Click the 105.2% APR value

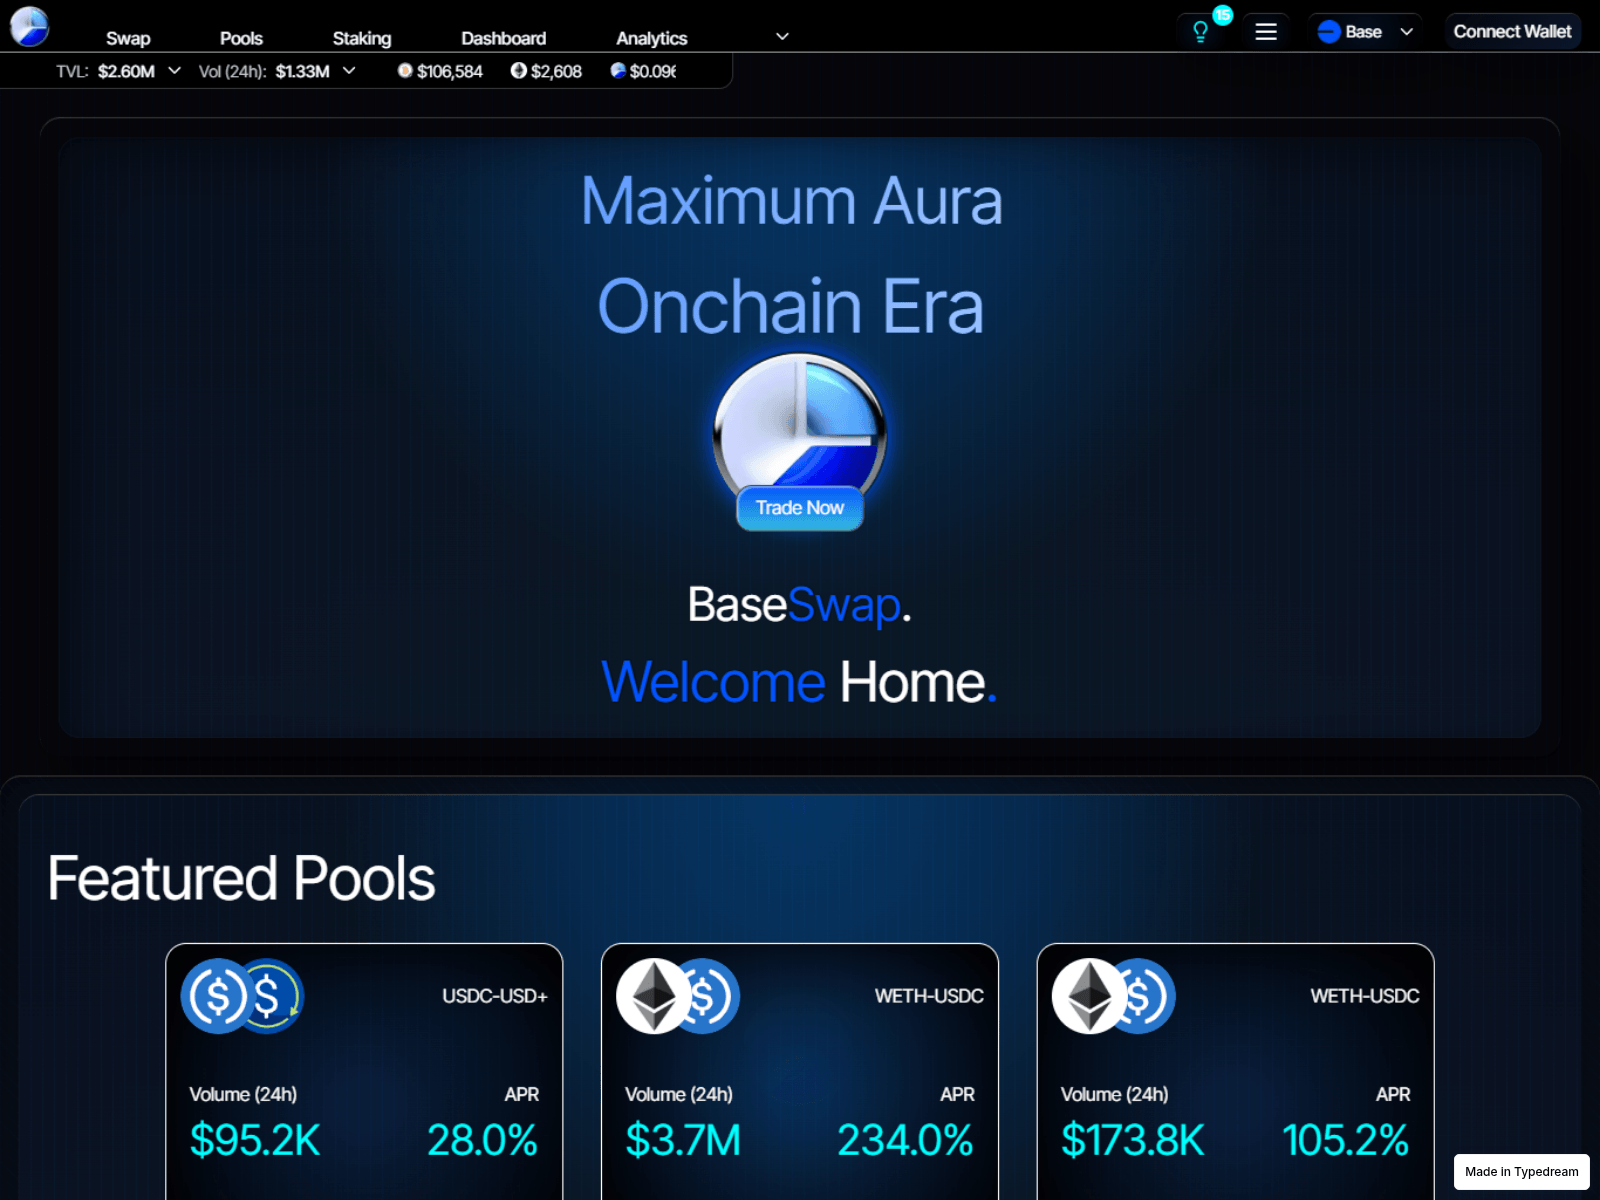1346,1140
